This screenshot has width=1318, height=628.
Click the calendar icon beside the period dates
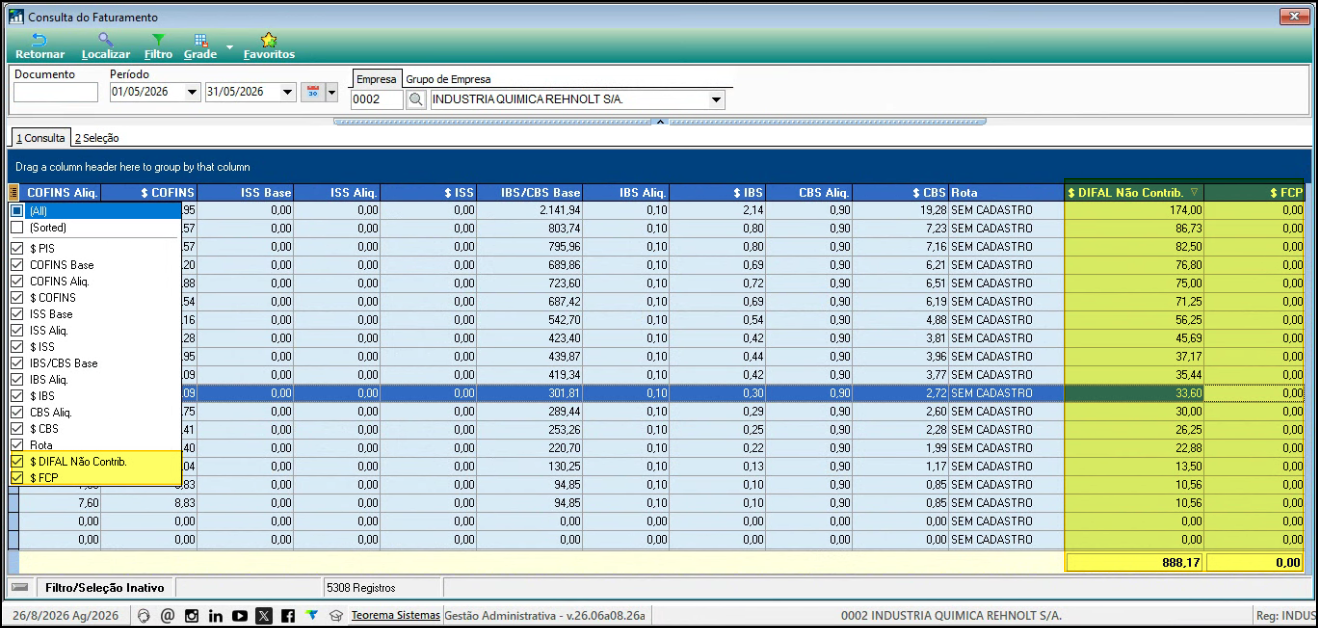pos(312,92)
